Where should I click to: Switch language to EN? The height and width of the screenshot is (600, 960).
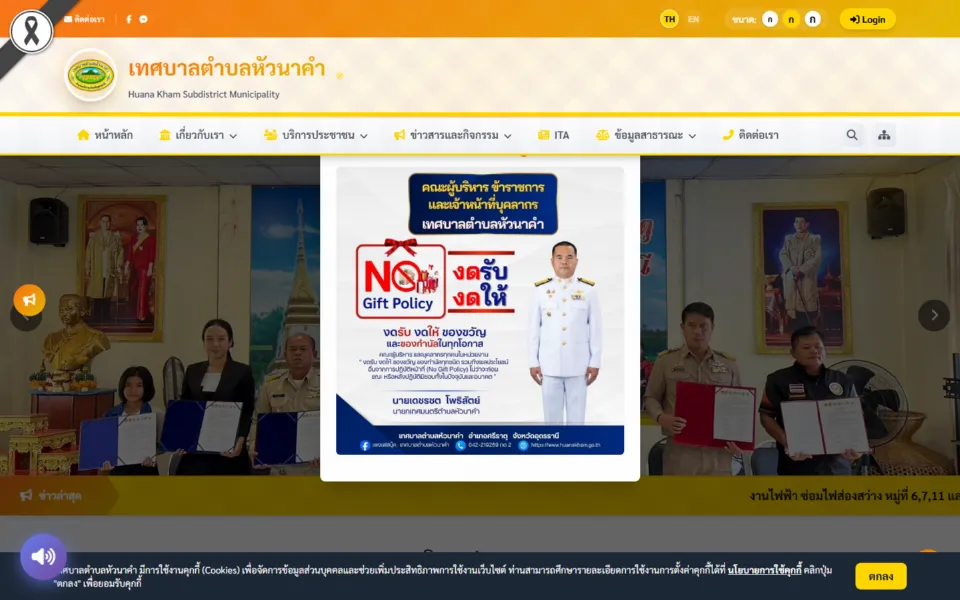pos(693,19)
